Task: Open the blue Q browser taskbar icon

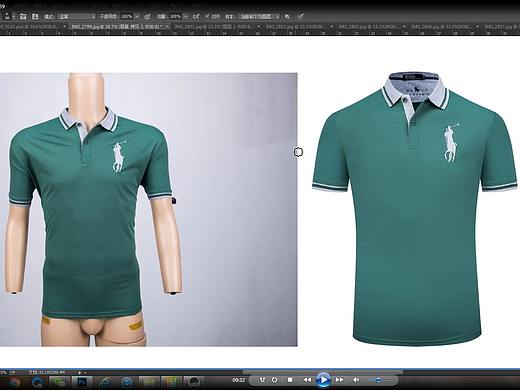Action: [x=37, y=382]
